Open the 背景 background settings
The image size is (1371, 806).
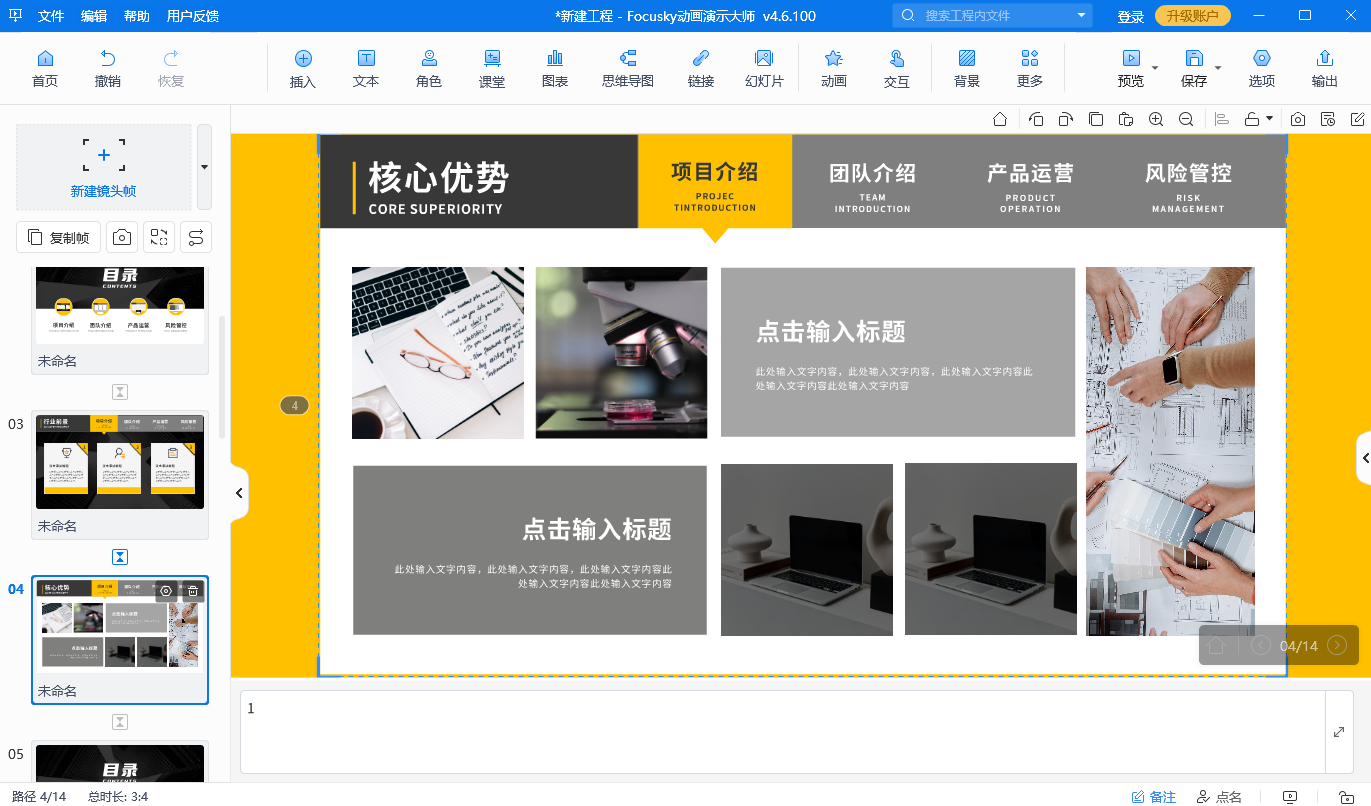coord(967,68)
